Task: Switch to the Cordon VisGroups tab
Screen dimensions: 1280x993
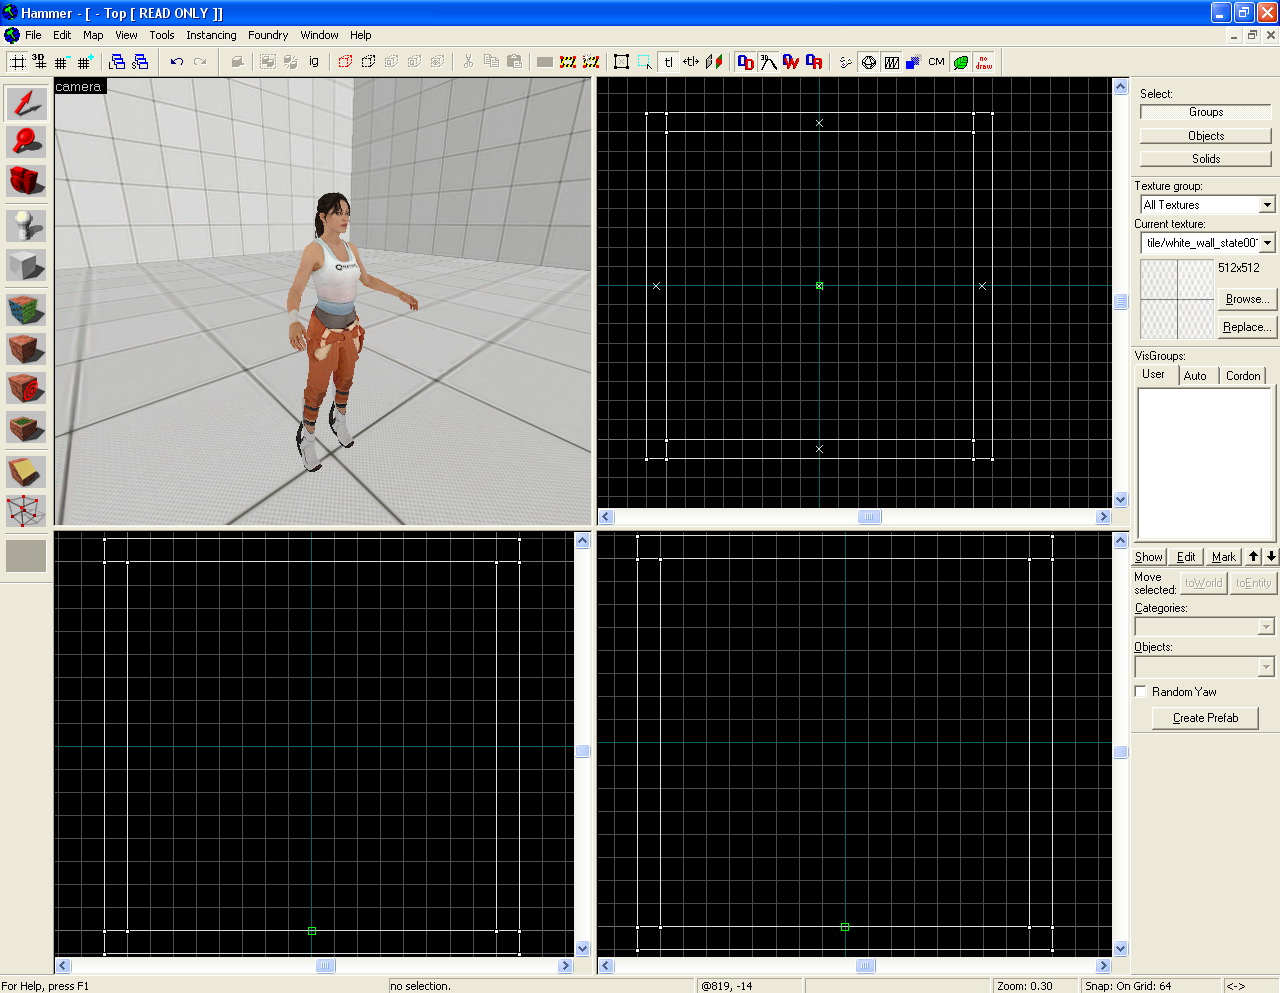Action: [1243, 376]
